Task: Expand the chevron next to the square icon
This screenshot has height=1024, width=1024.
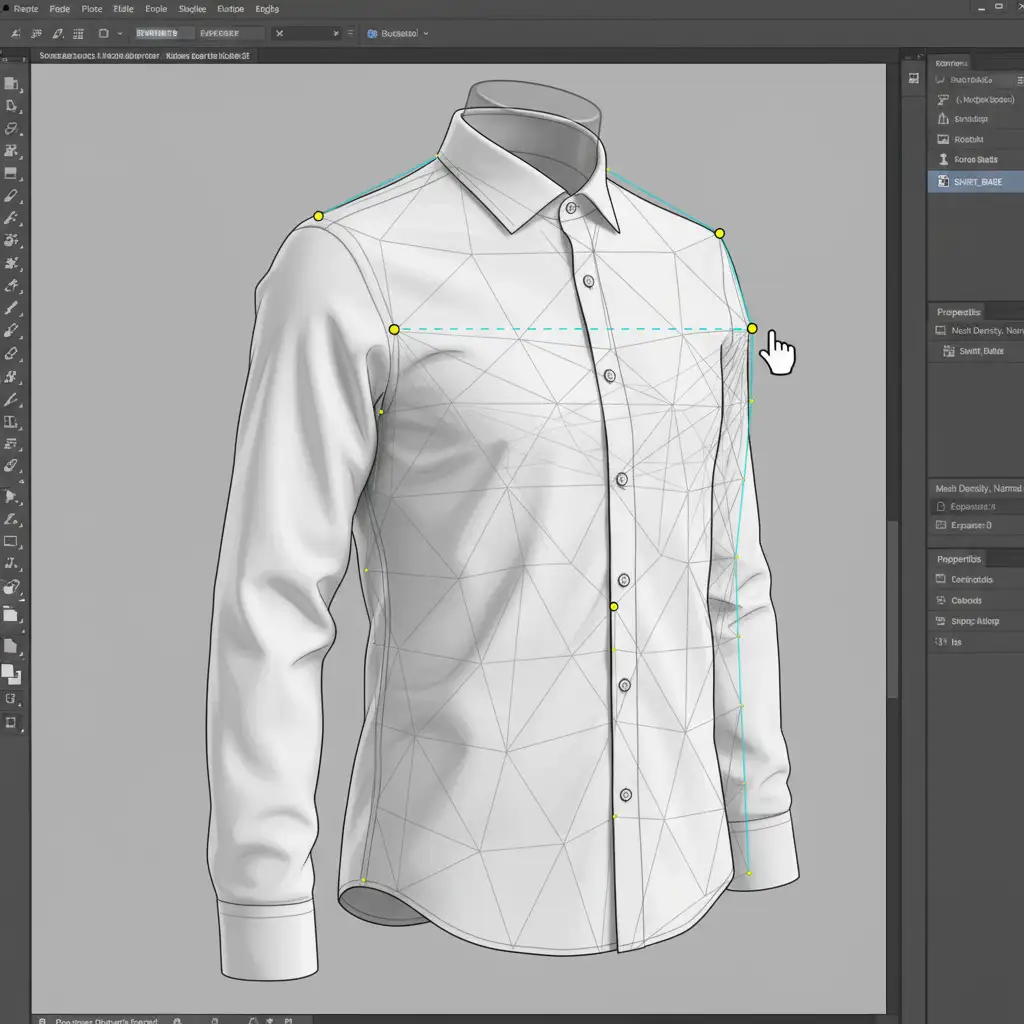Action: 120,33
